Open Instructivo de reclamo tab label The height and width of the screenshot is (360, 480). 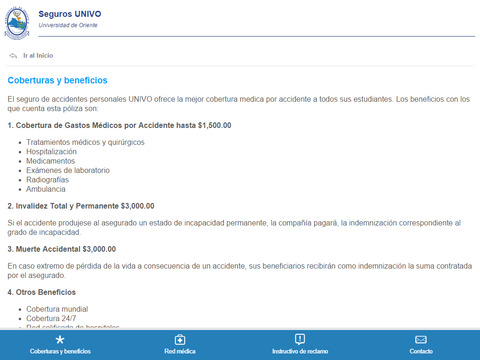pos(300,351)
